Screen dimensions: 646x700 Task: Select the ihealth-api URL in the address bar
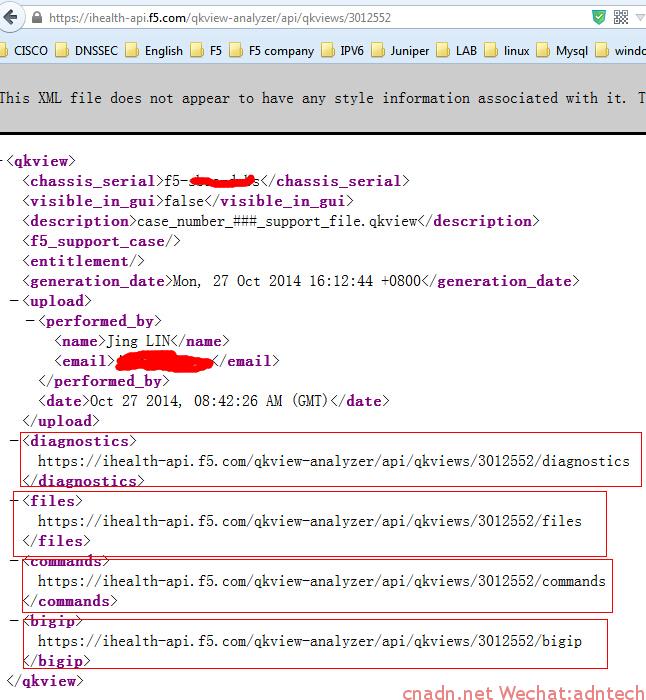pyautogui.click(x=220, y=18)
